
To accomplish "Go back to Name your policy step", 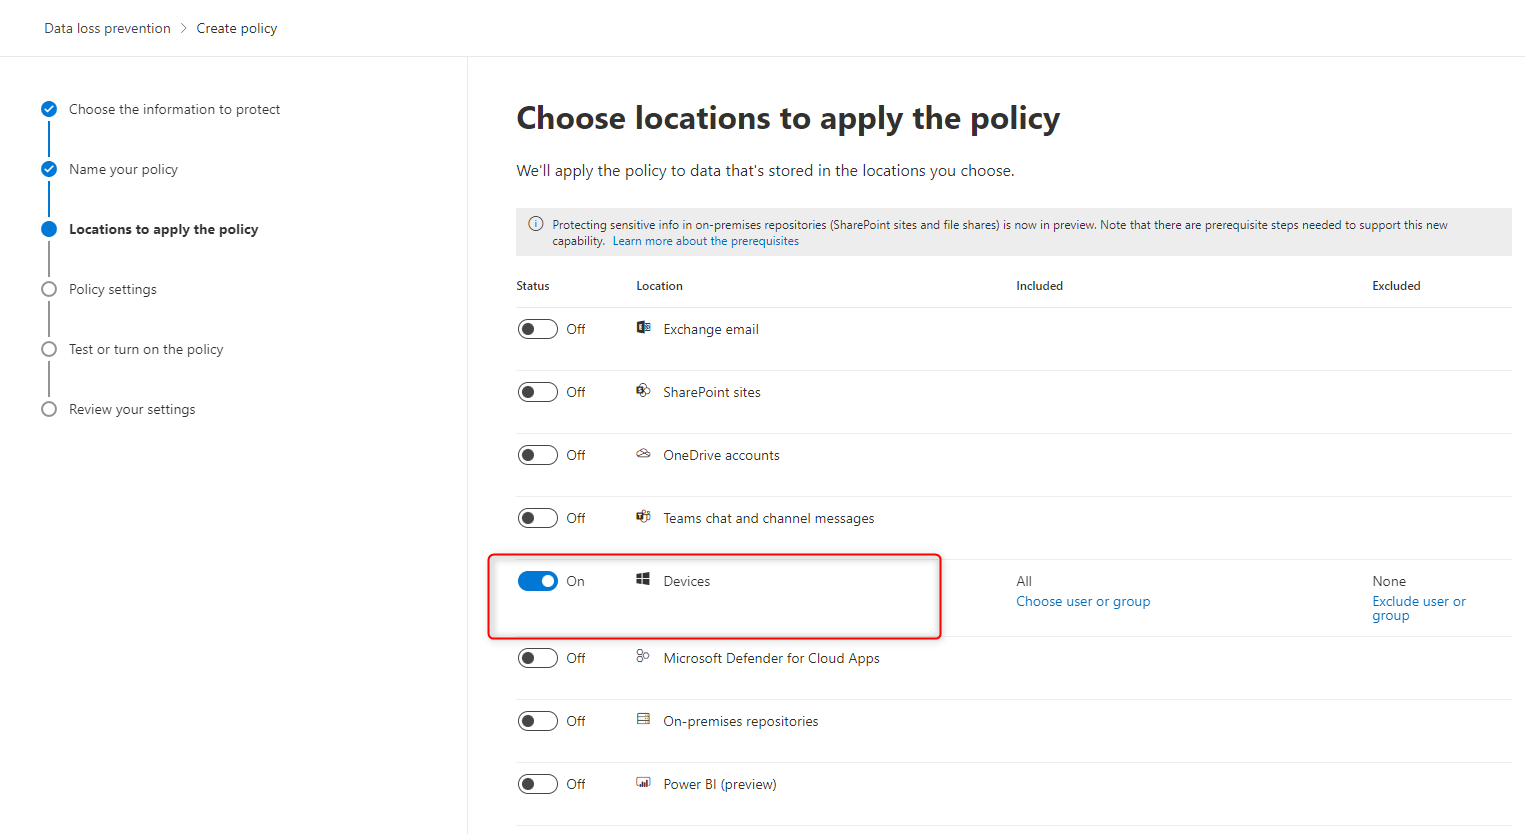I will pos(123,169).
